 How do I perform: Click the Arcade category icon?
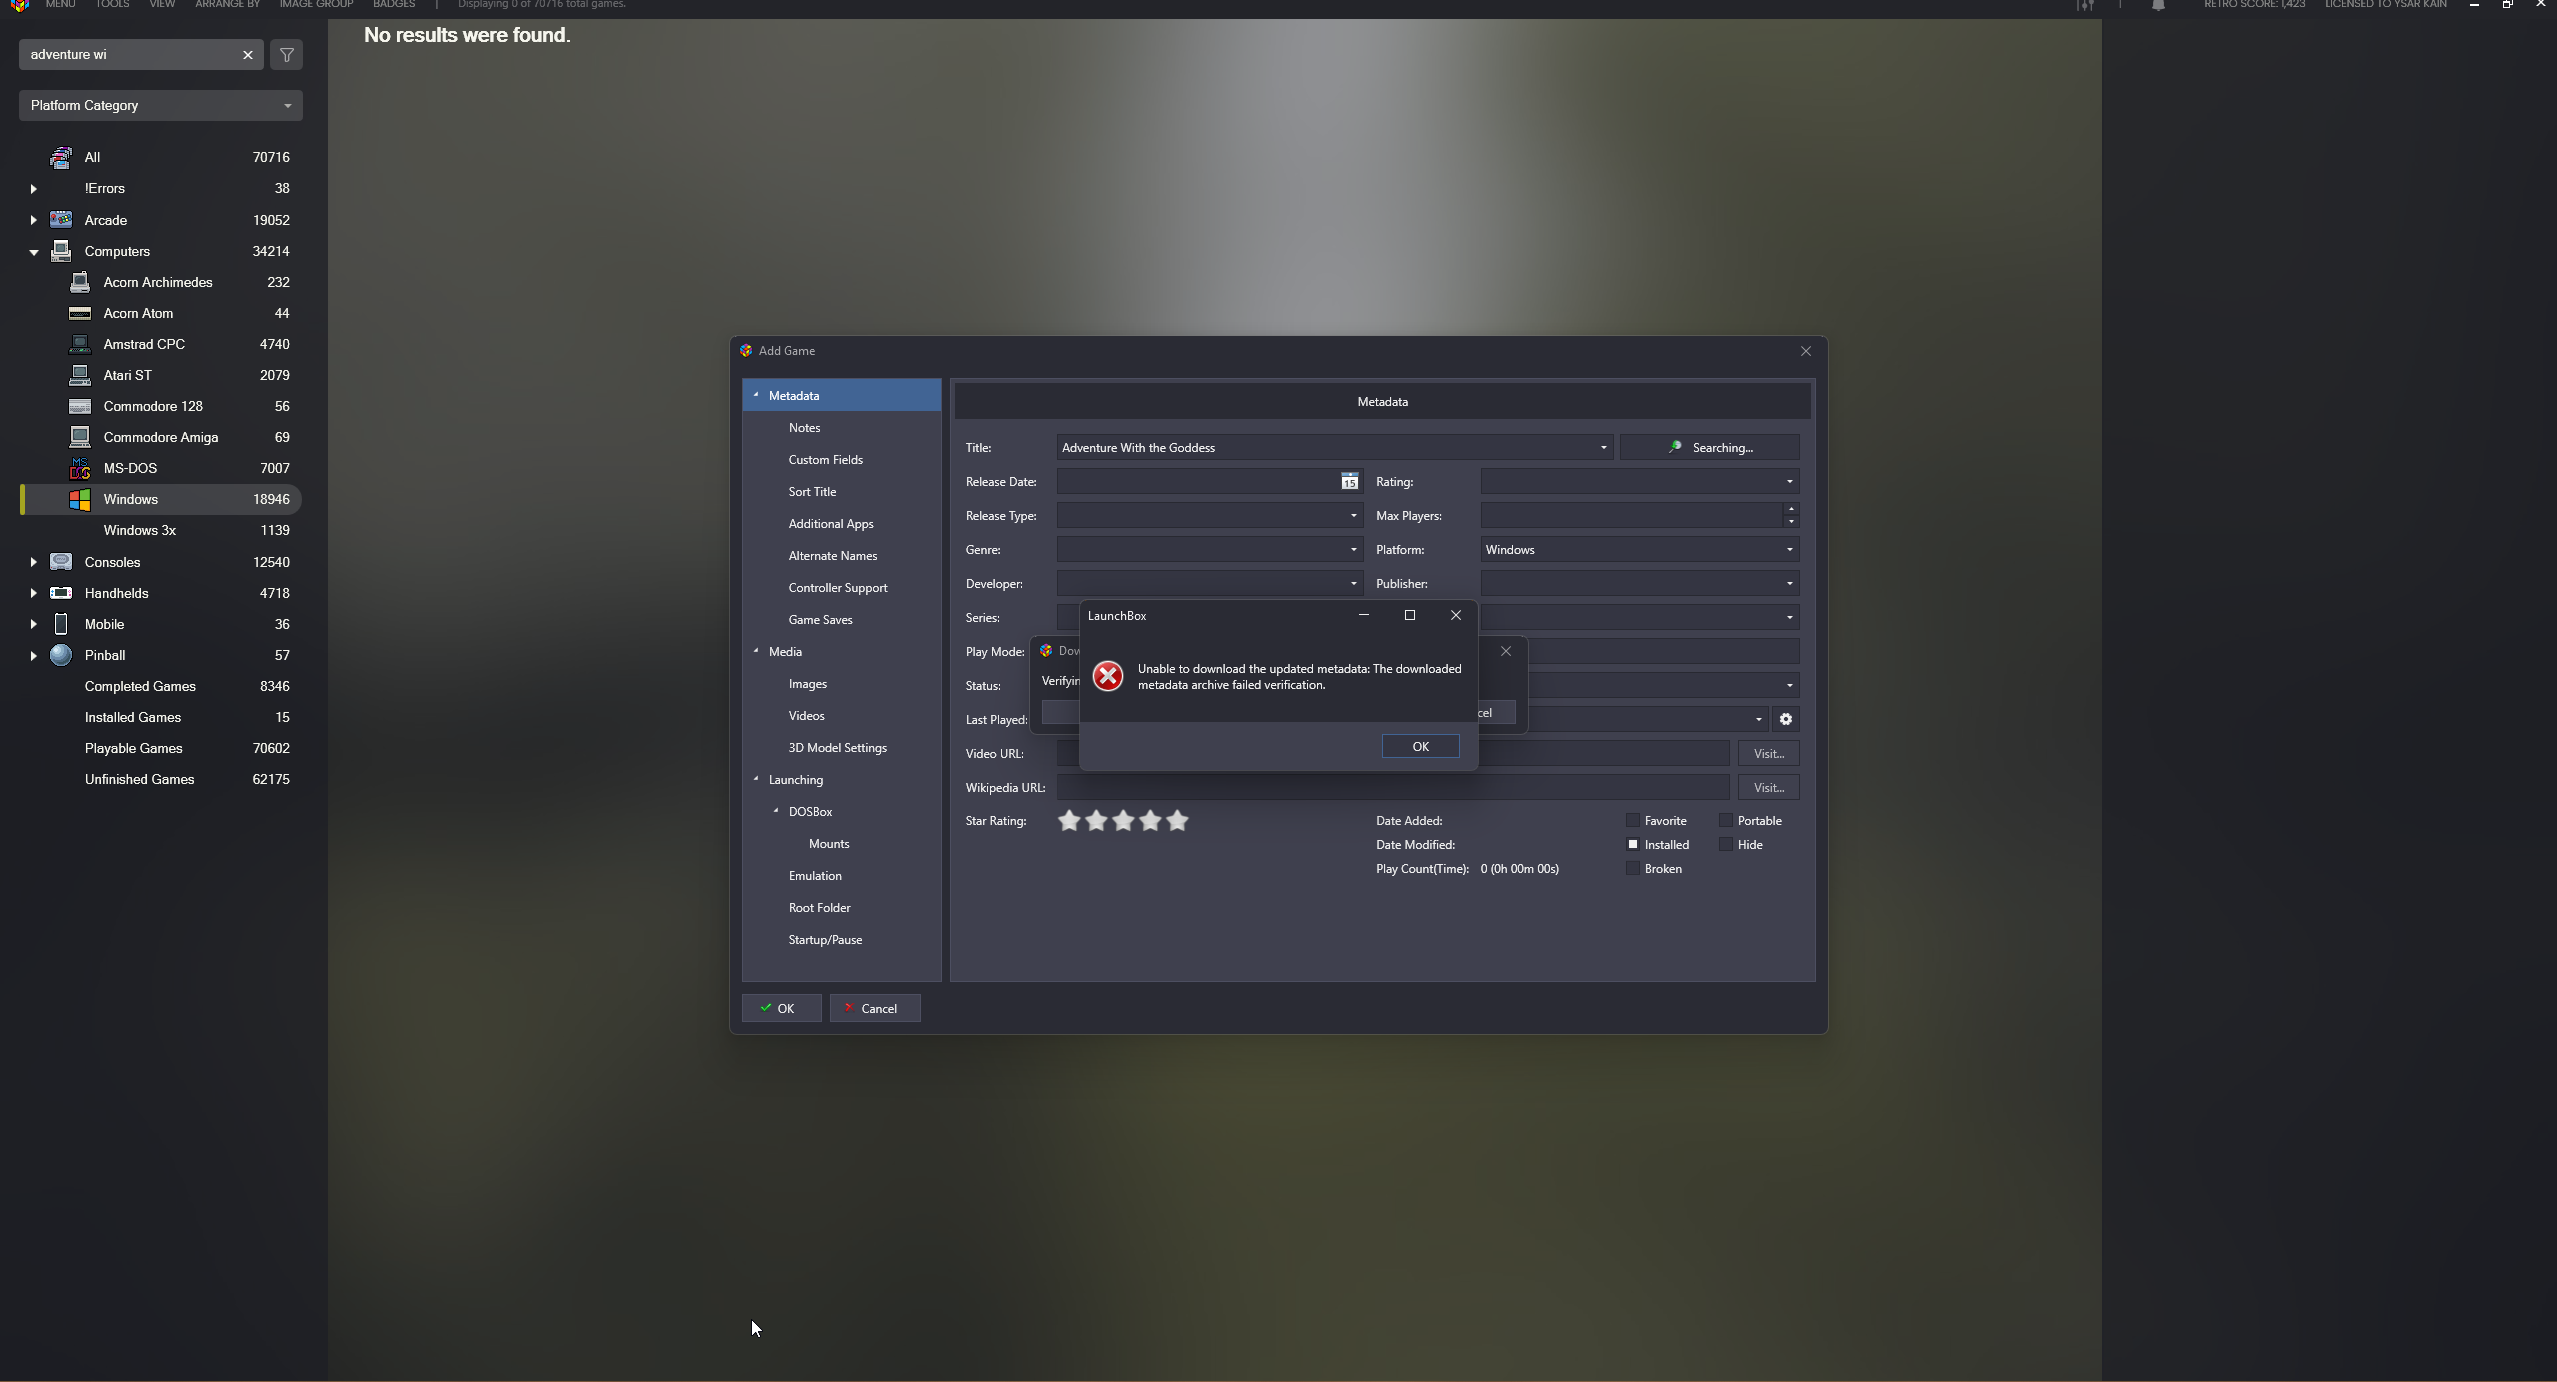tap(61, 220)
